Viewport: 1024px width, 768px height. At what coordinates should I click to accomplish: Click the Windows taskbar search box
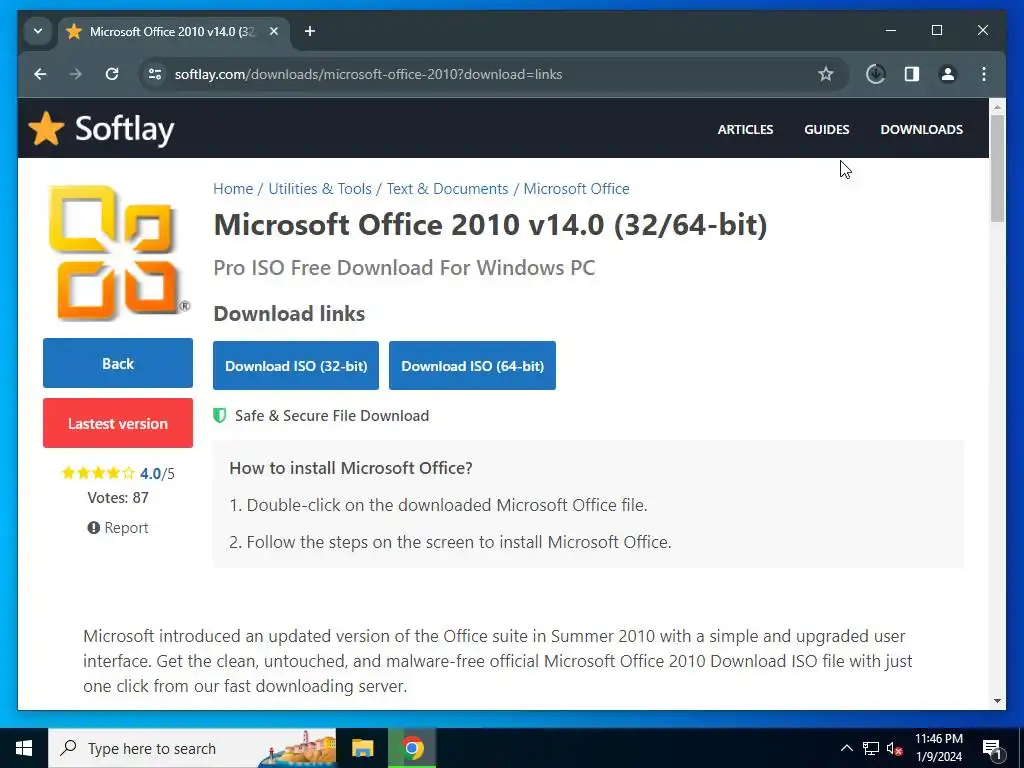(192, 748)
